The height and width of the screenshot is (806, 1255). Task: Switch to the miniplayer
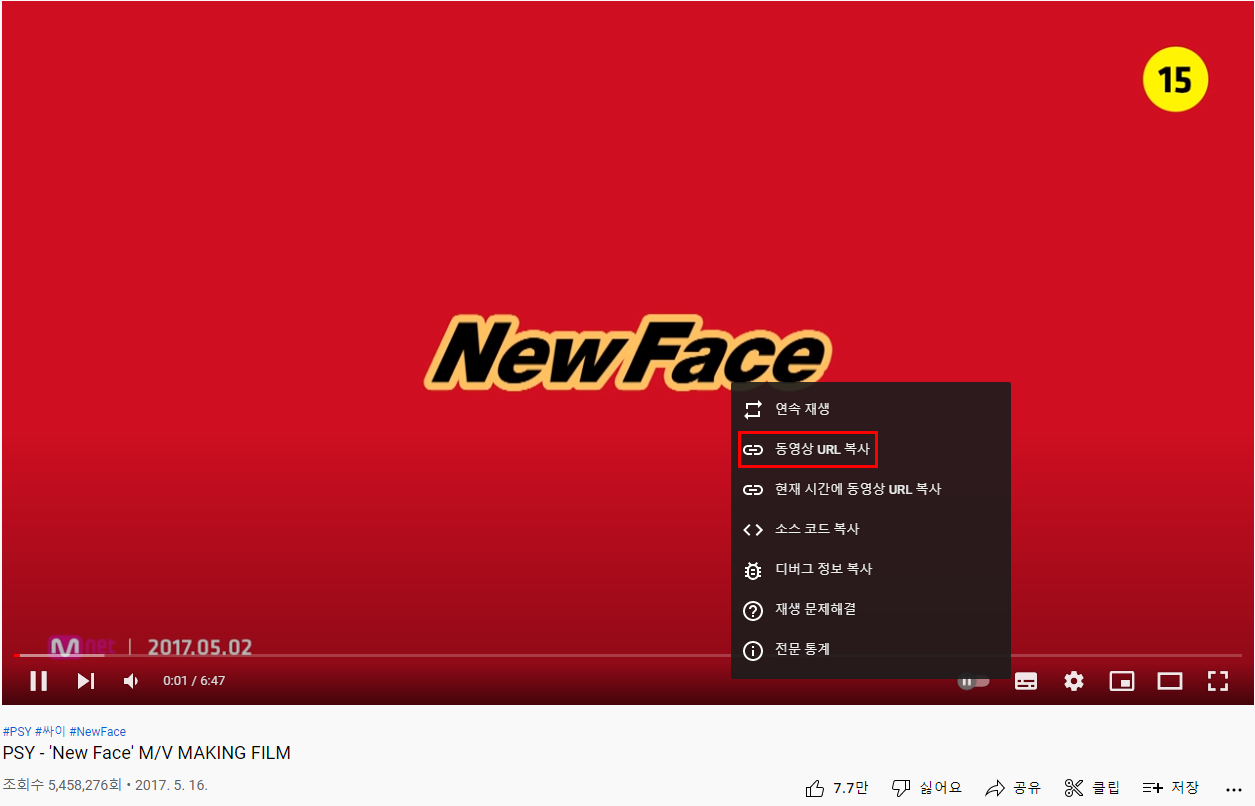click(1122, 681)
